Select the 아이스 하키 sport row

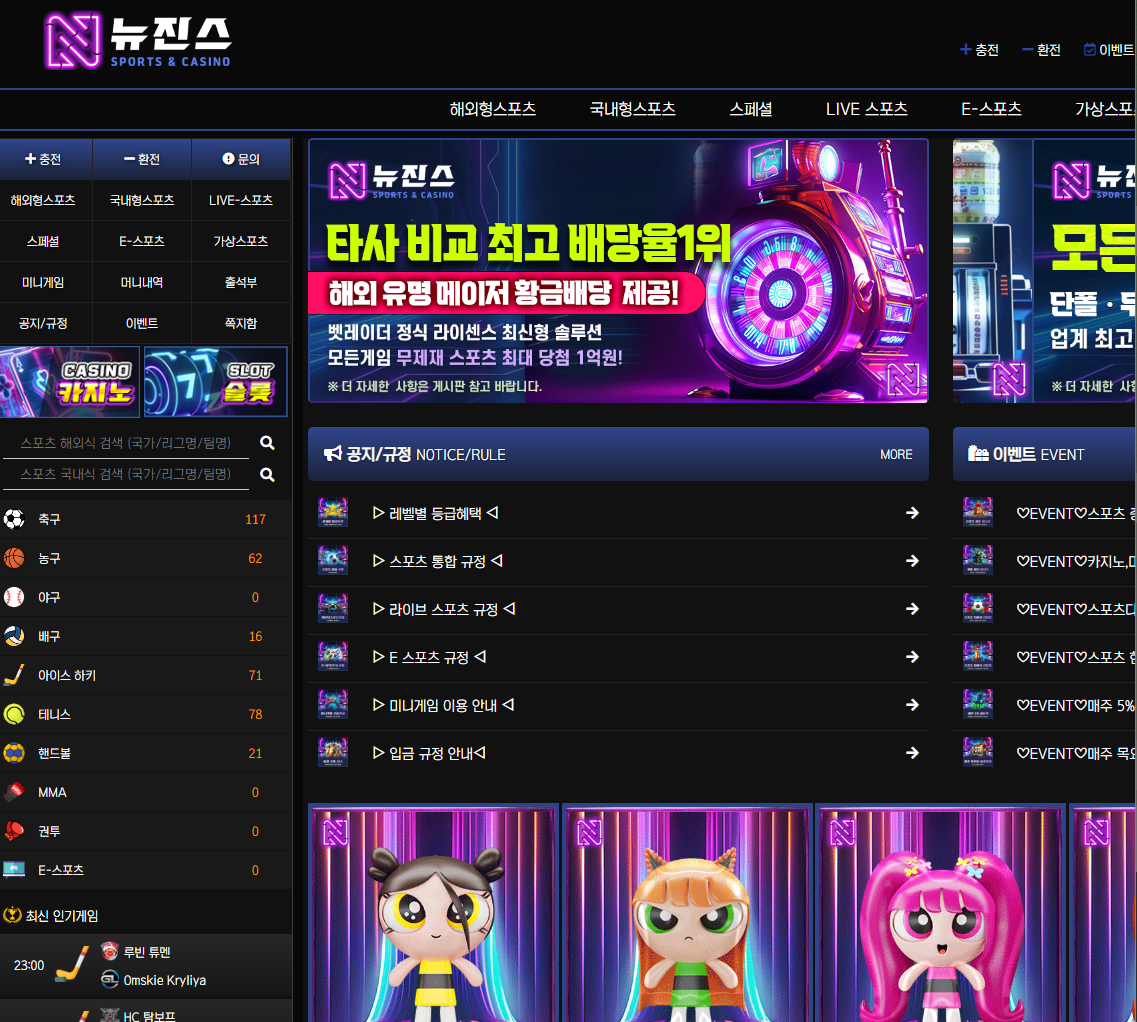145,675
